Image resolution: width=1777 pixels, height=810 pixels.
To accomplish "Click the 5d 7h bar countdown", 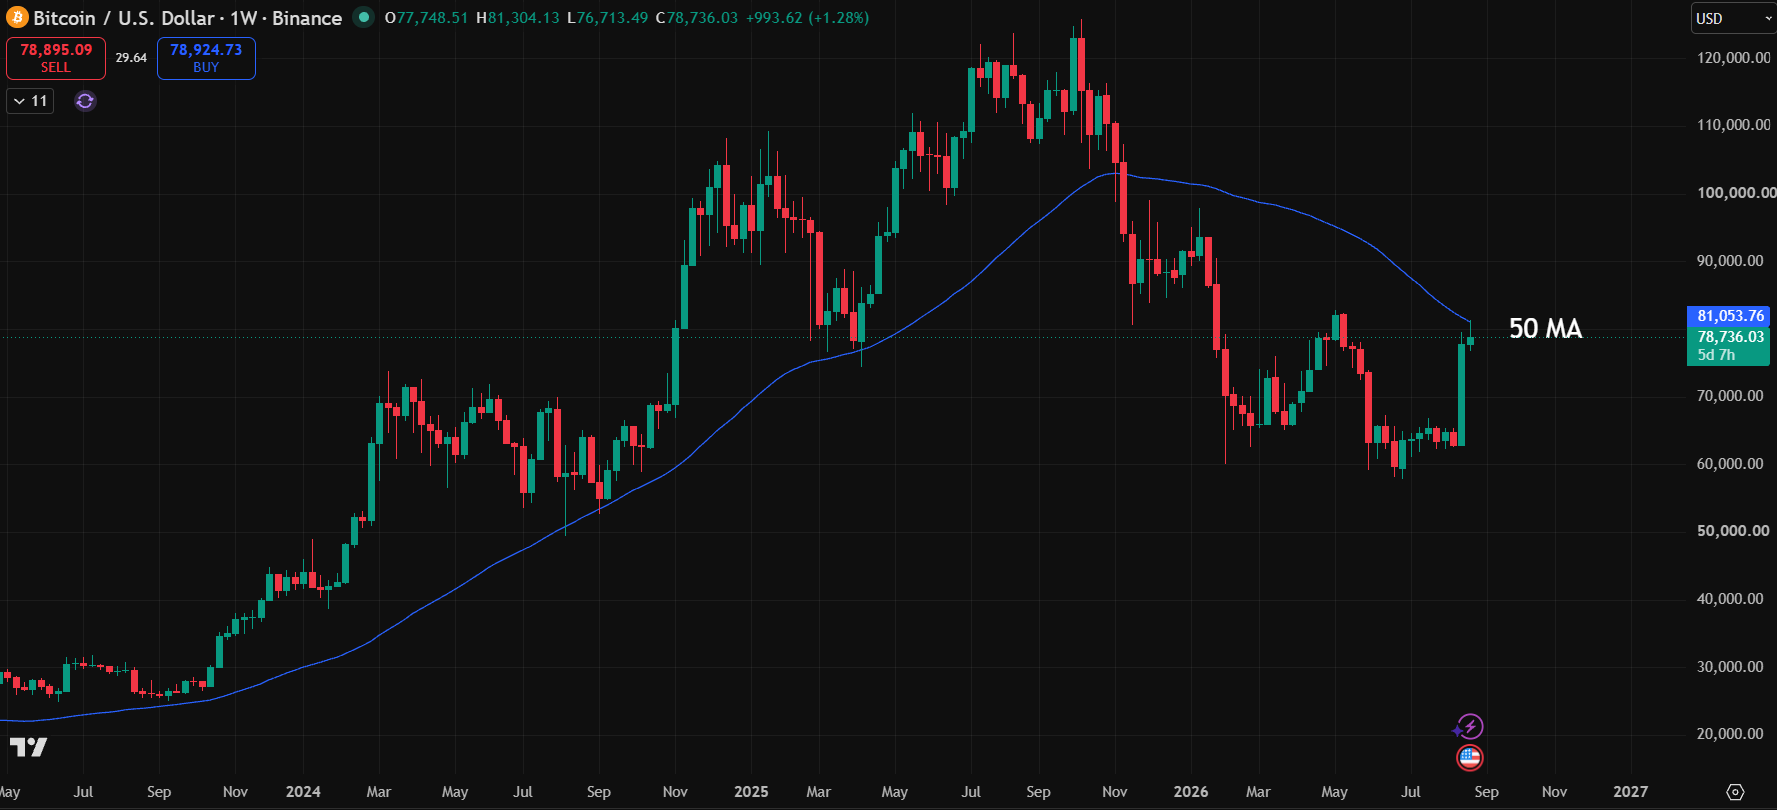I will point(1716,355).
